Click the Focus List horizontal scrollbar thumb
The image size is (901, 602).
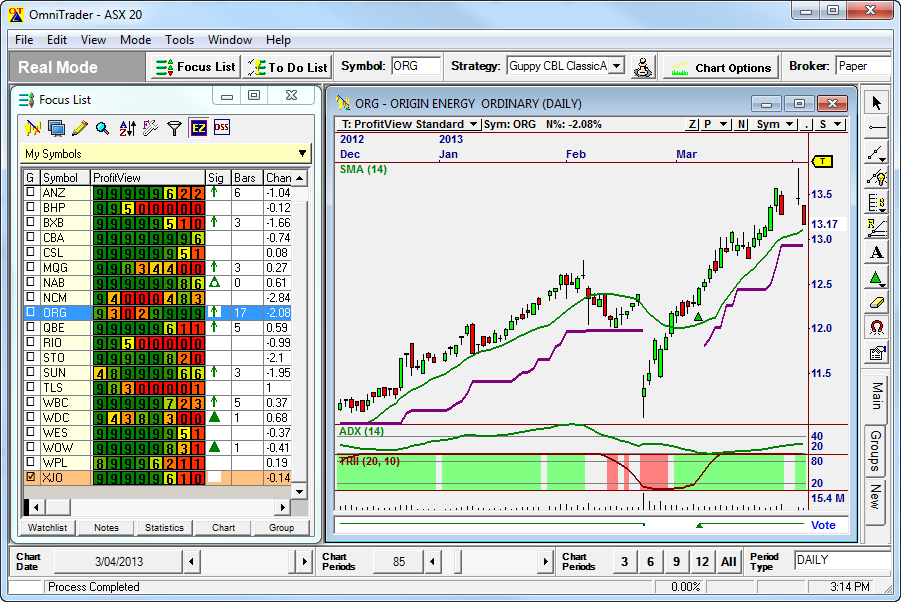tap(57, 507)
